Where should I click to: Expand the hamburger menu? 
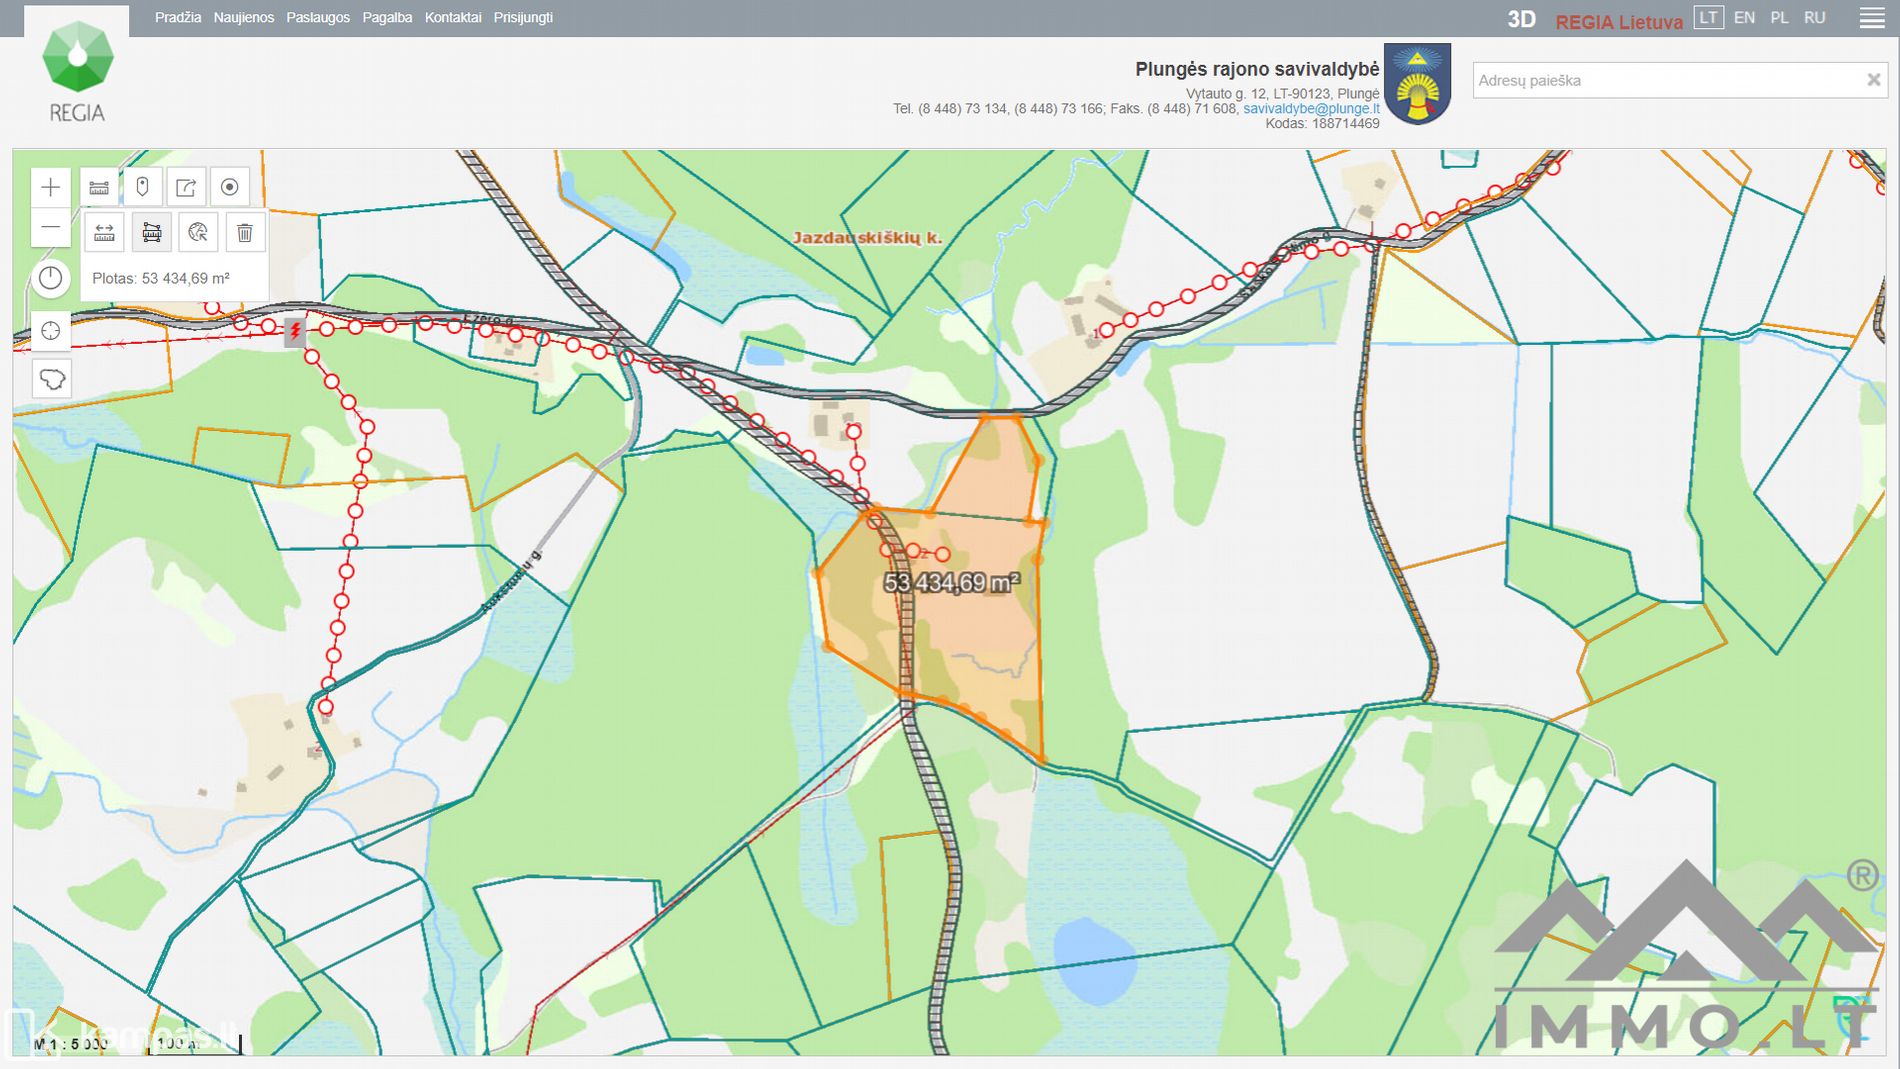(1871, 18)
